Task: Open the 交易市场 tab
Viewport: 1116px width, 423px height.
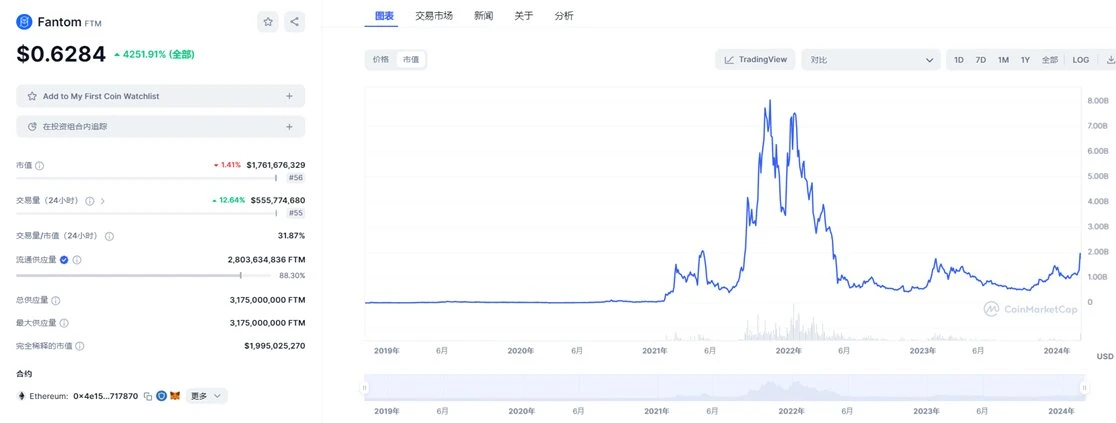Action: point(434,16)
